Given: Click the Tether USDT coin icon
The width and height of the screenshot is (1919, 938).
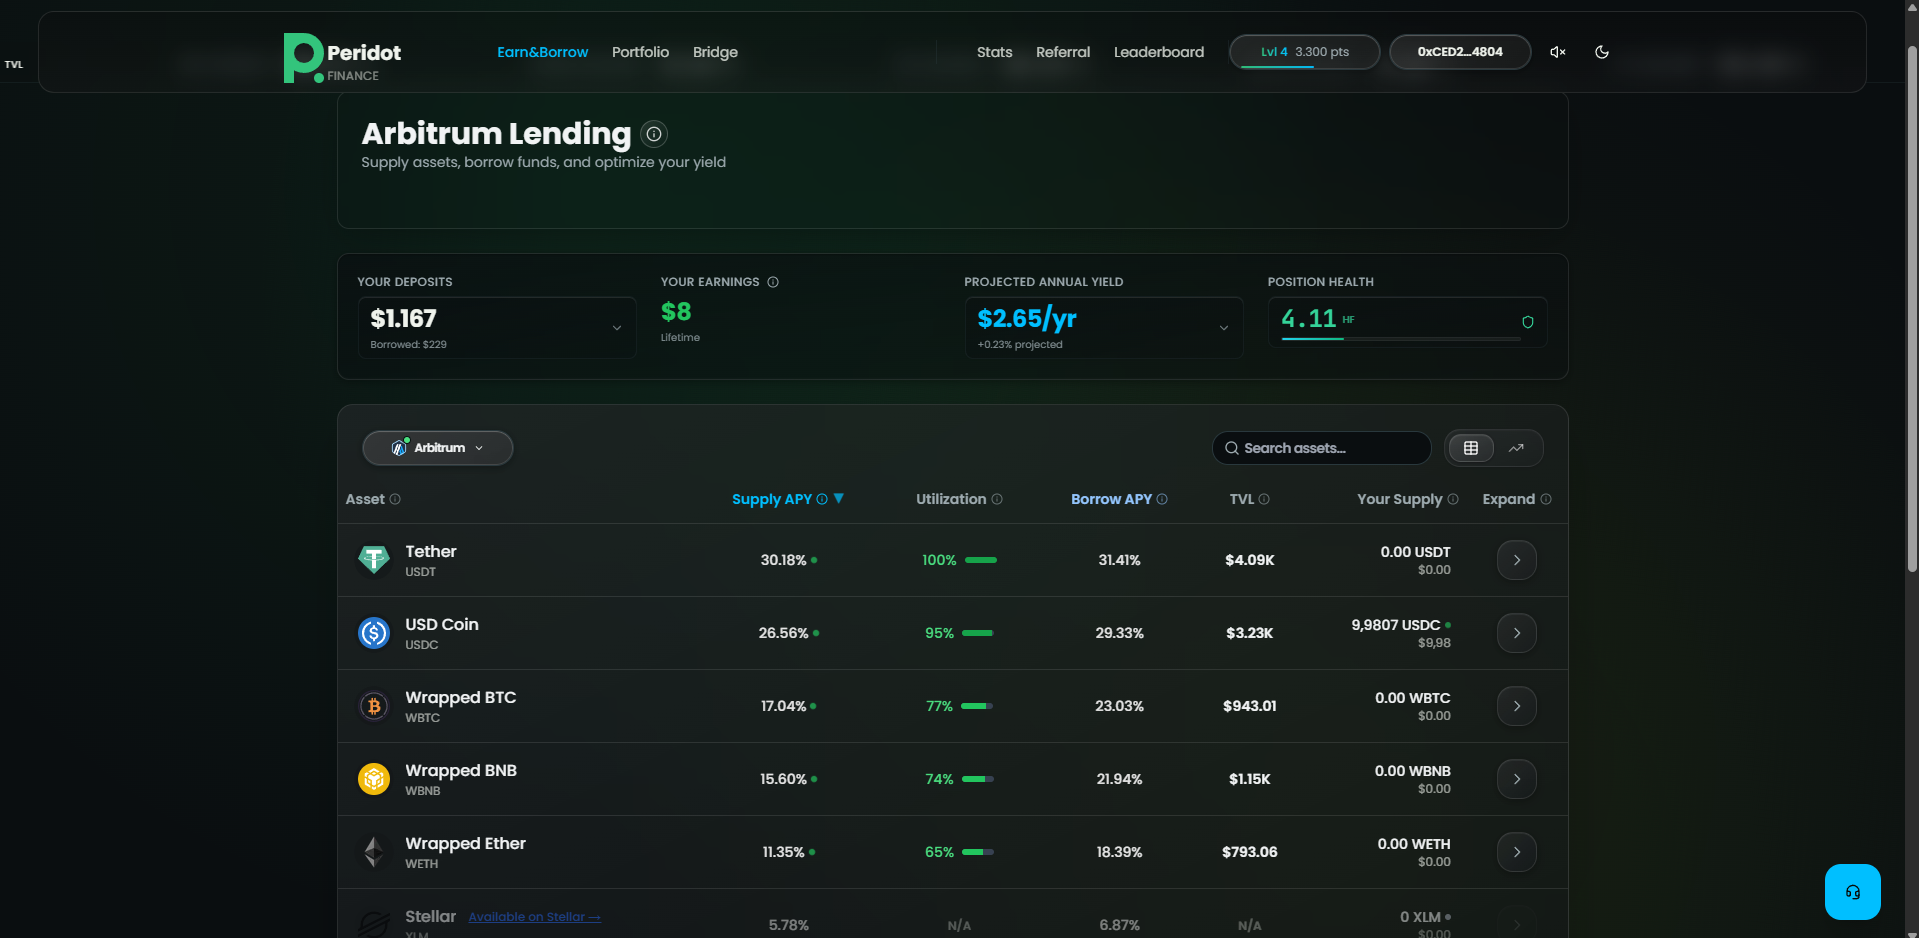Looking at the screenshot, I should [x=374, y=560].
